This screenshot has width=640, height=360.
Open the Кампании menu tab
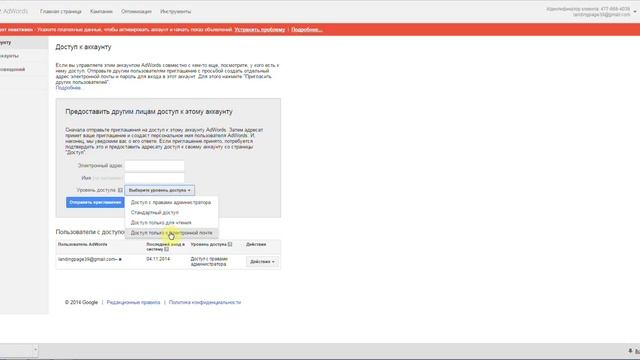pyautogui.click(x=101, y=11)
